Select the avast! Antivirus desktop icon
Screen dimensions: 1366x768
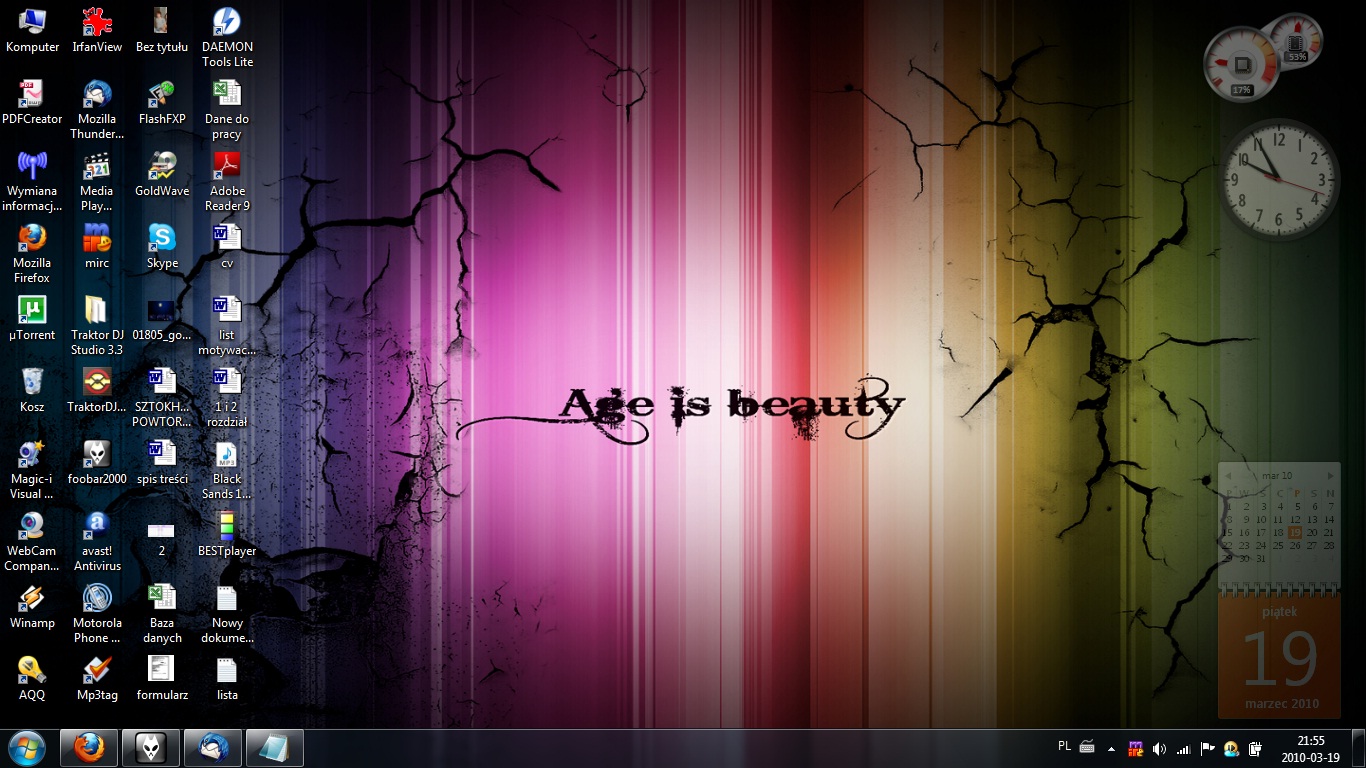pyautogui.click(x=97, y=527)
